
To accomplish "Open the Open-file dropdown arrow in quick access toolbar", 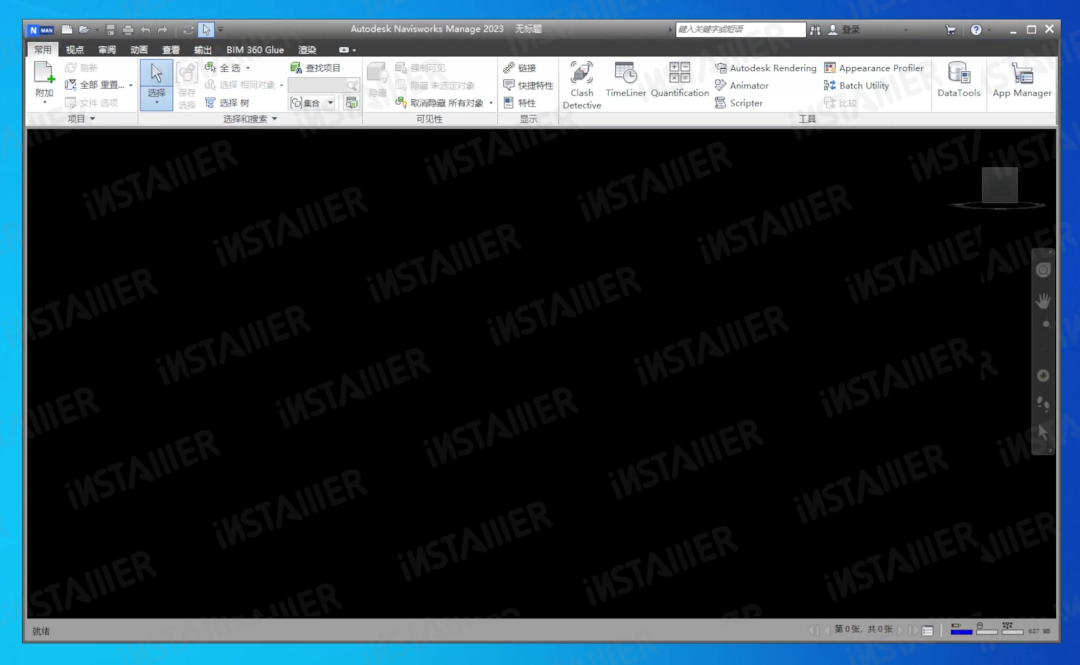I will coord(96,30).
